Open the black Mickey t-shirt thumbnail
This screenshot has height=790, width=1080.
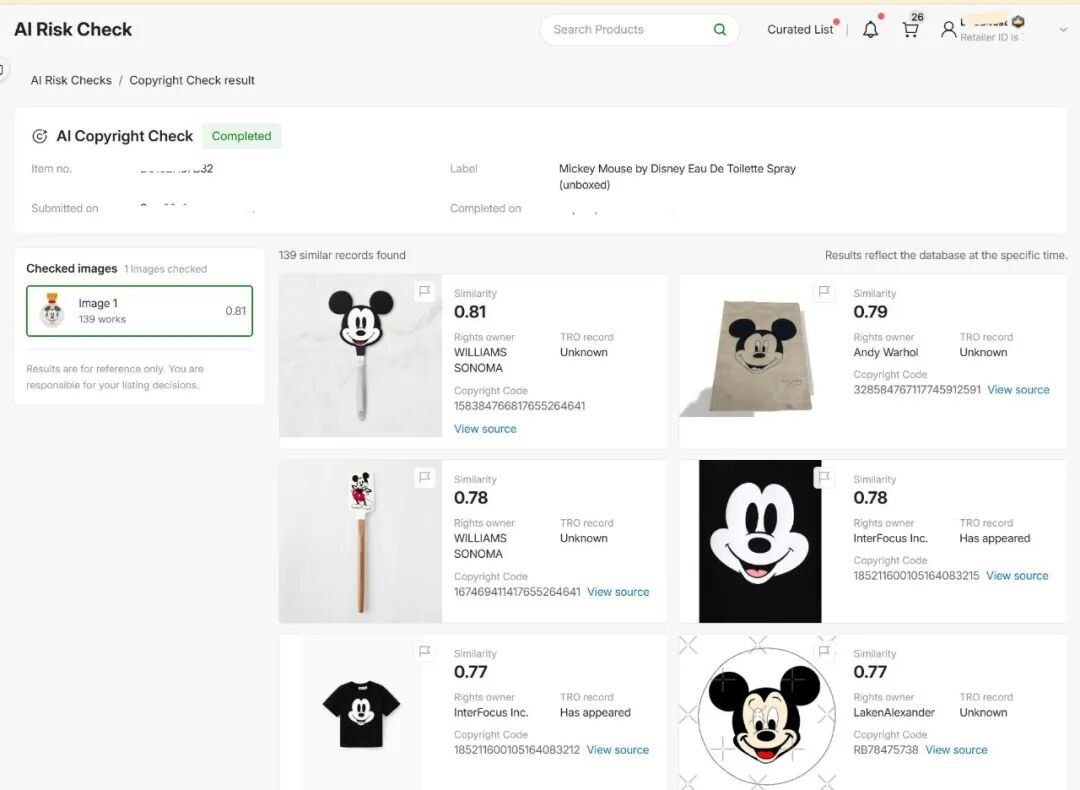click(x=360, y=713)
